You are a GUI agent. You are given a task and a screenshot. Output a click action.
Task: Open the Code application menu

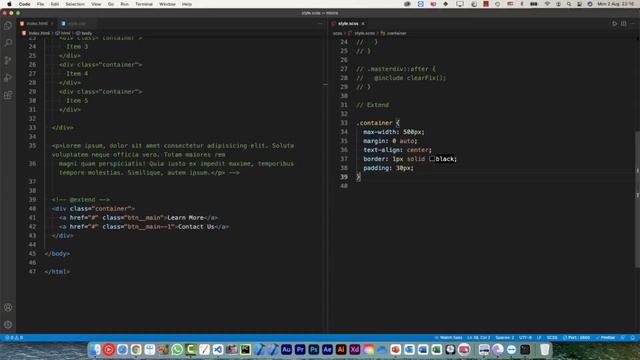[x=24, y=4]
